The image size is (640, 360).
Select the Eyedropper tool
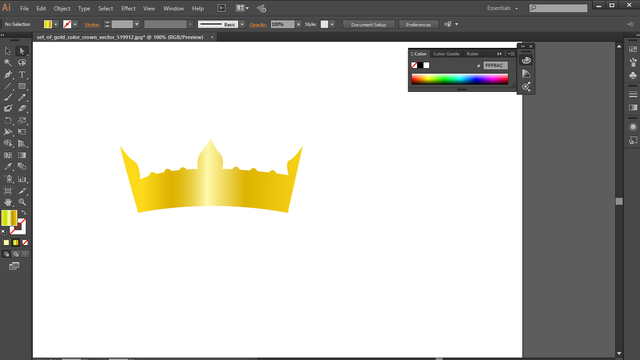click(x=8, y=167)
